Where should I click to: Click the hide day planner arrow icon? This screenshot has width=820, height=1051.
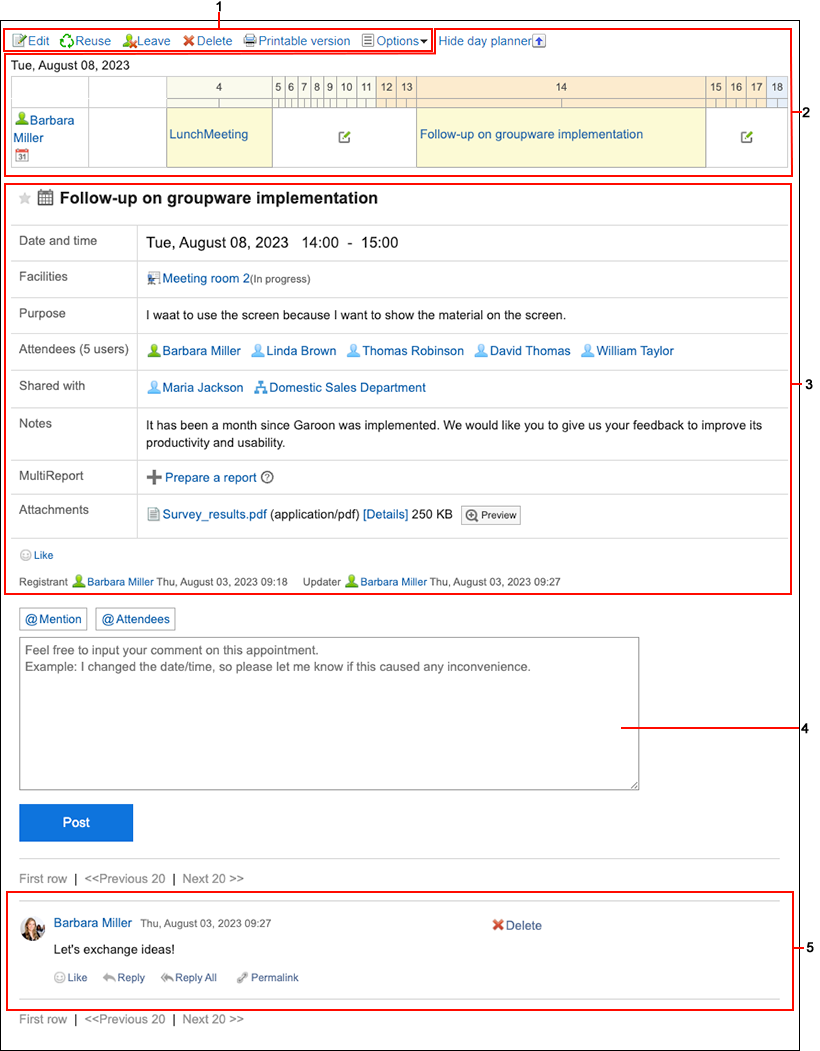(x=539, y=42)
